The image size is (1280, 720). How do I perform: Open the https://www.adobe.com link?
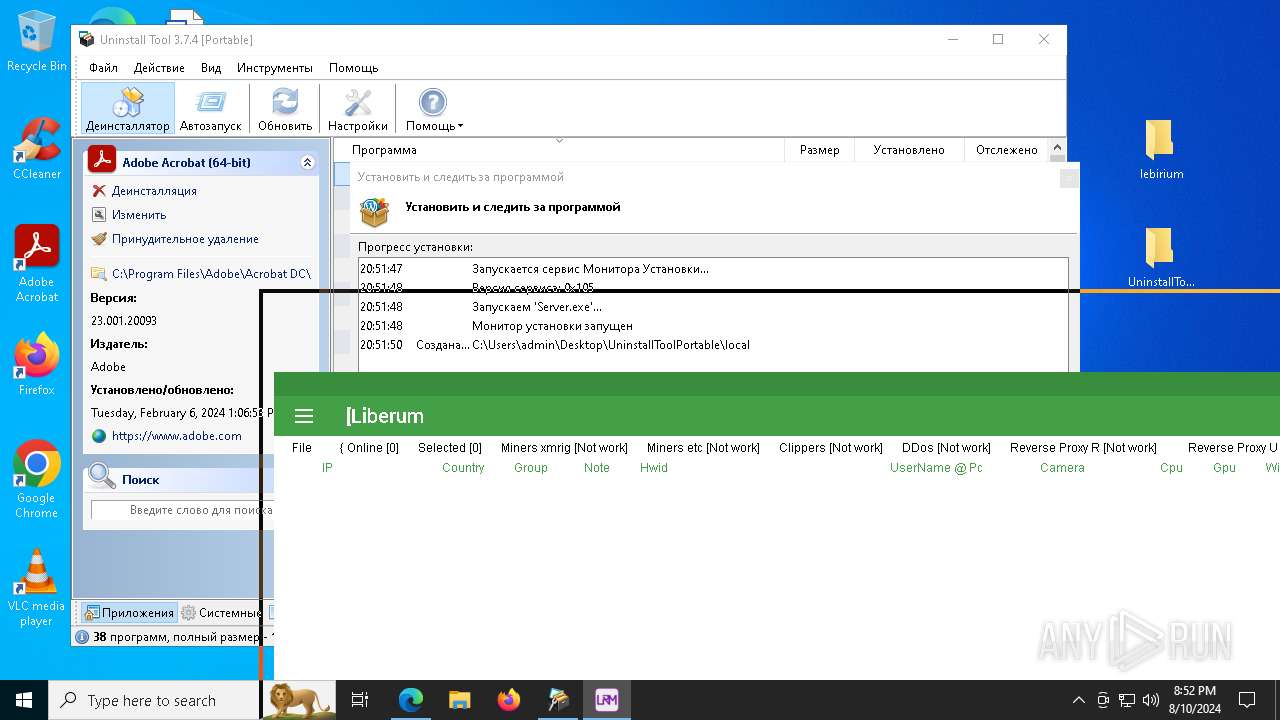point(177,436)
